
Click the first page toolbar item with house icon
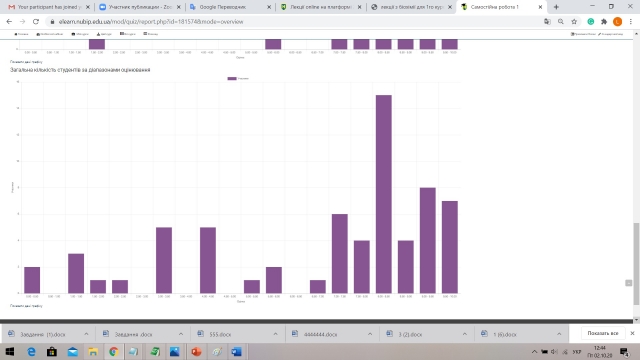[21, 34]
